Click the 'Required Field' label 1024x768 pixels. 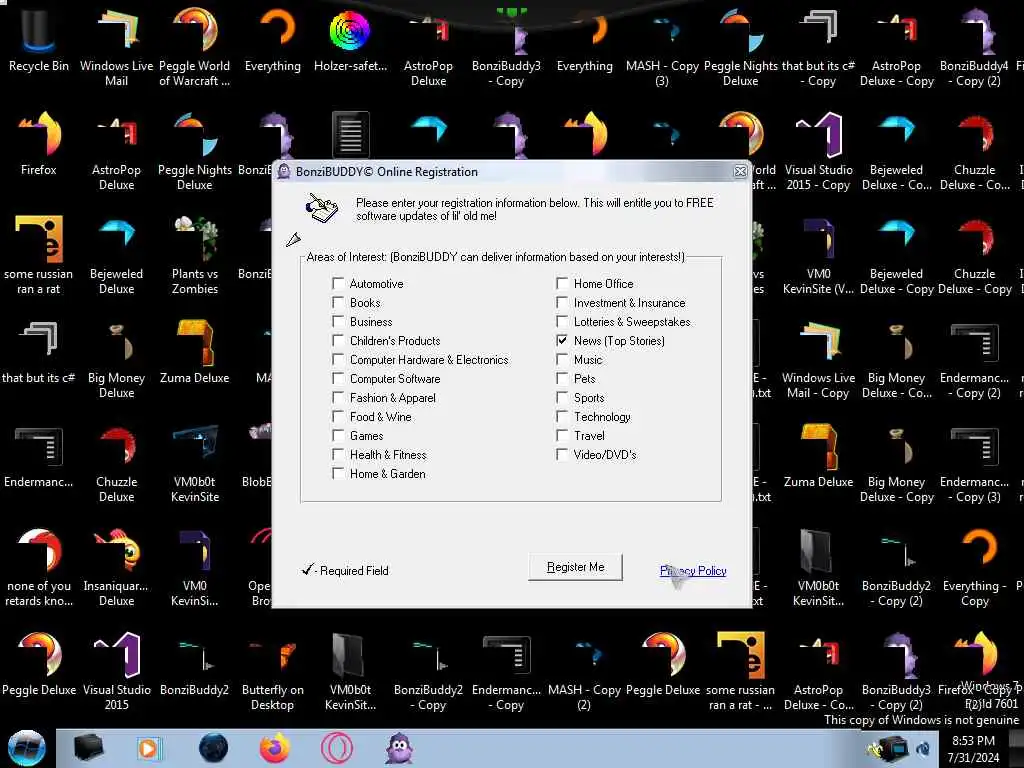pos(354,571)
